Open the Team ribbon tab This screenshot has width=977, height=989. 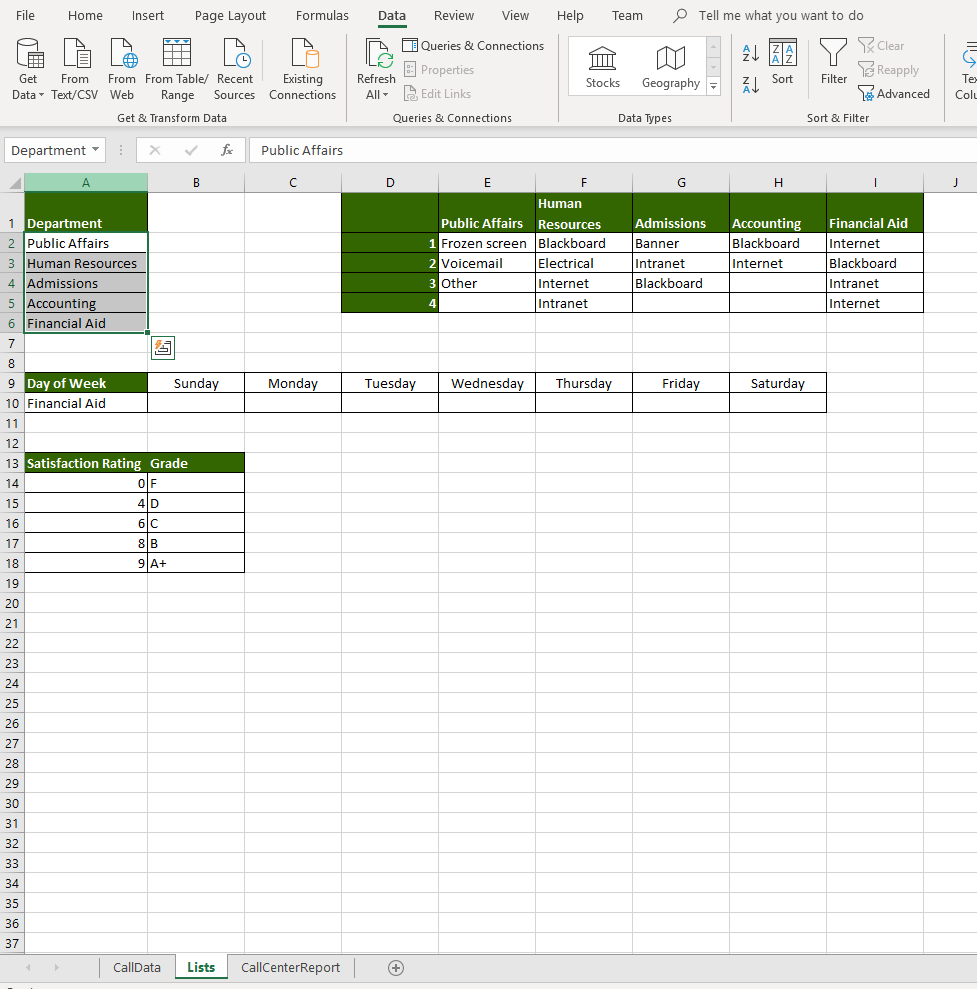[627, 15]
